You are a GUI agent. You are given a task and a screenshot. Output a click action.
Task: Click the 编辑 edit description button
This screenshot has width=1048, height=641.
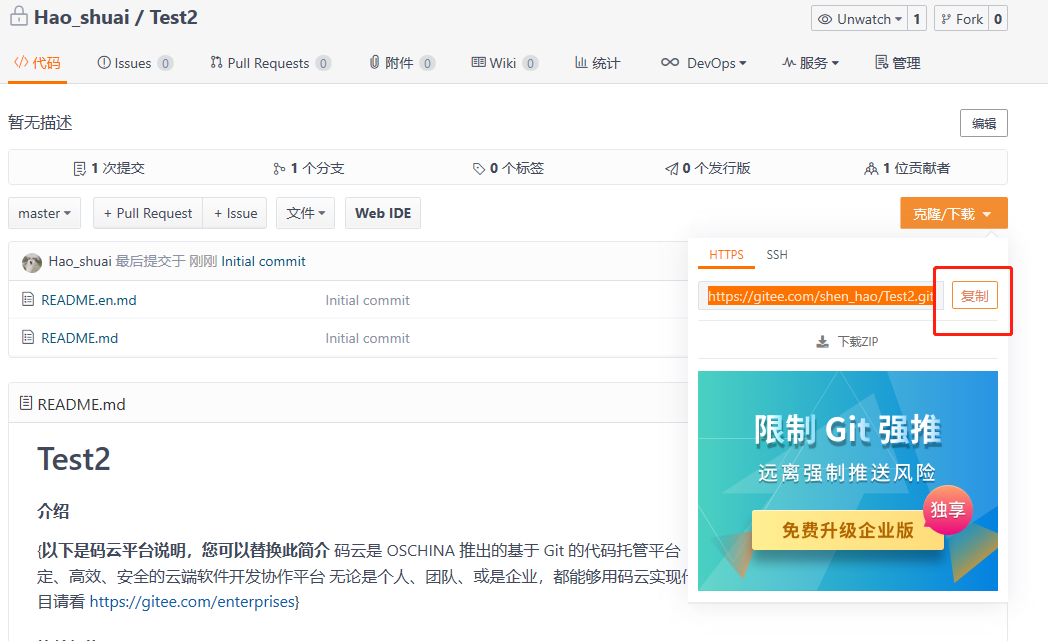pyautogui.click(x=984, y=123)
